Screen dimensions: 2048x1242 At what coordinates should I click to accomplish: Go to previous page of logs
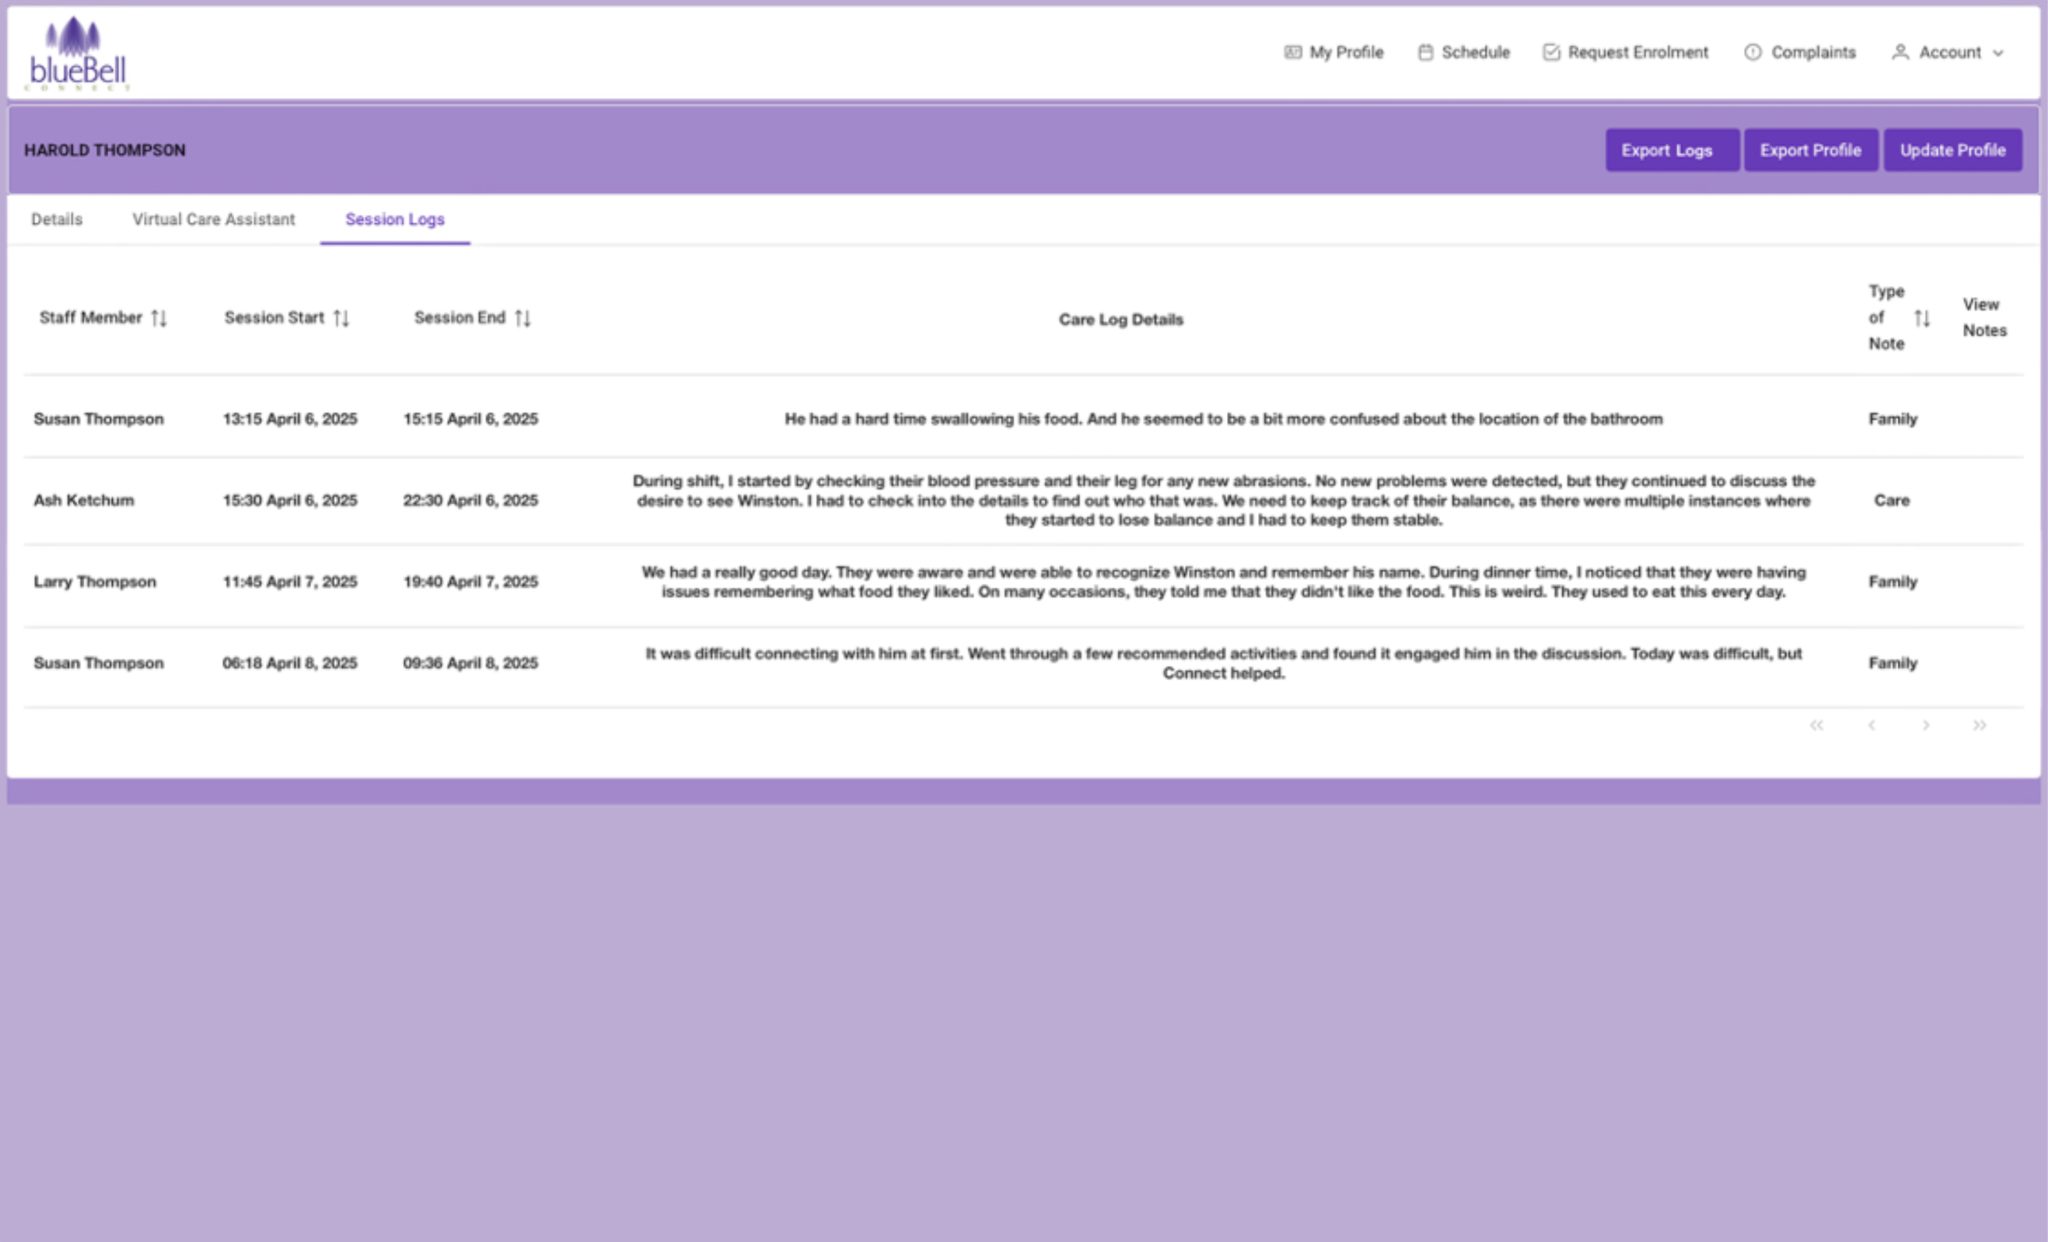click(1871, 725)
